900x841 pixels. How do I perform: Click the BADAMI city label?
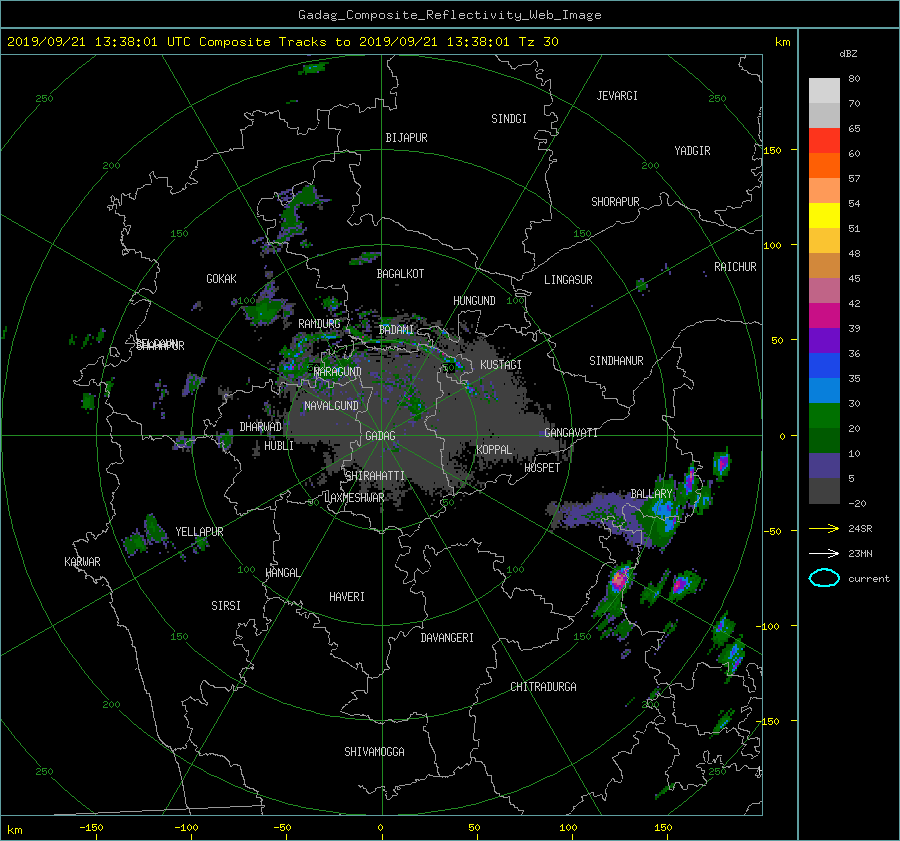click(x=396, y=330)
